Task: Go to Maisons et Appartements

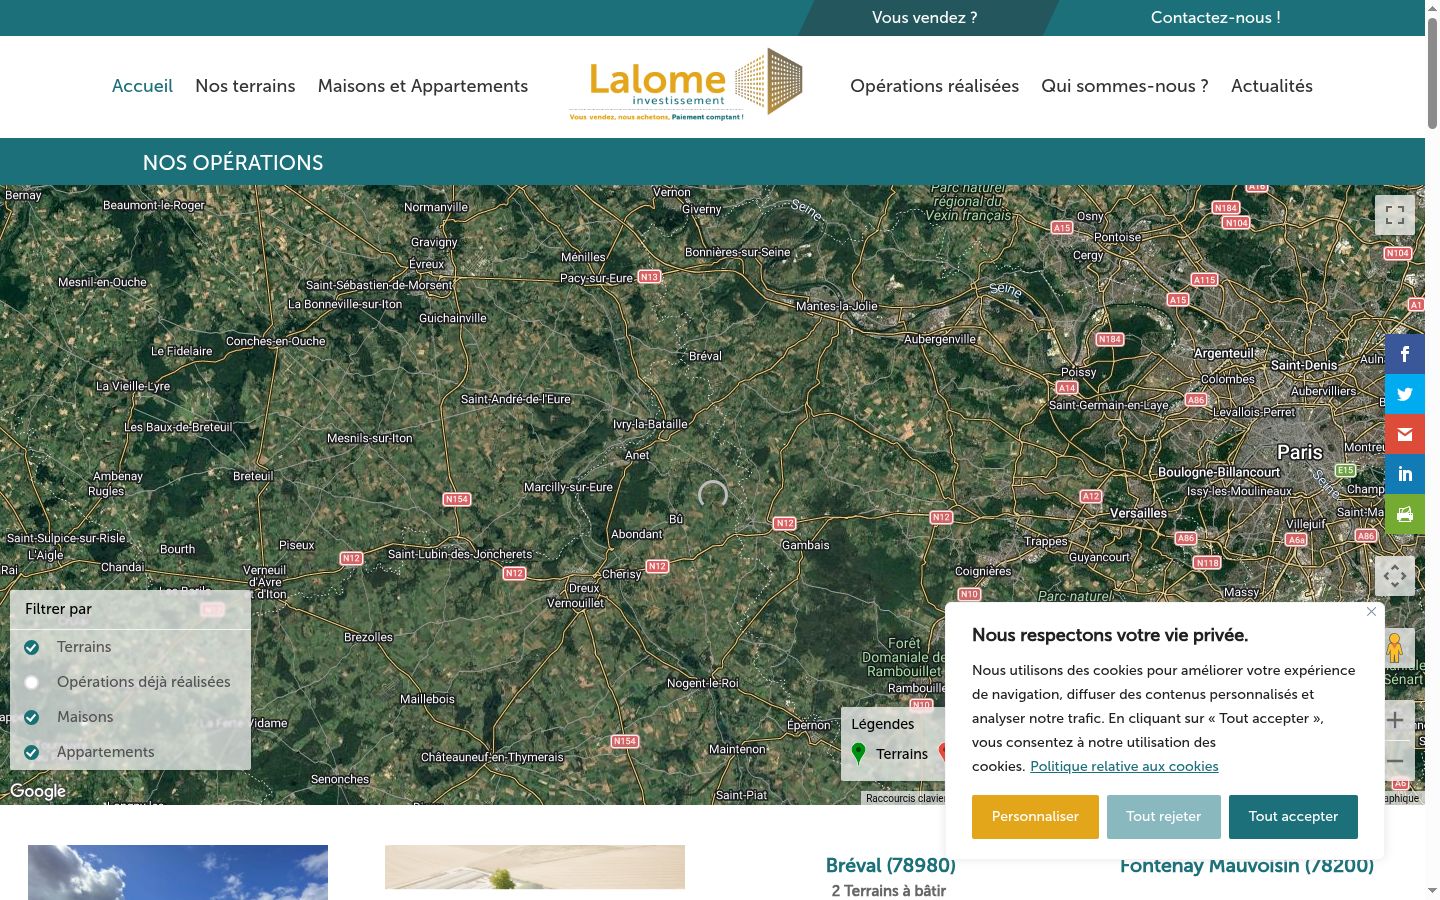Action: (423, 86)
